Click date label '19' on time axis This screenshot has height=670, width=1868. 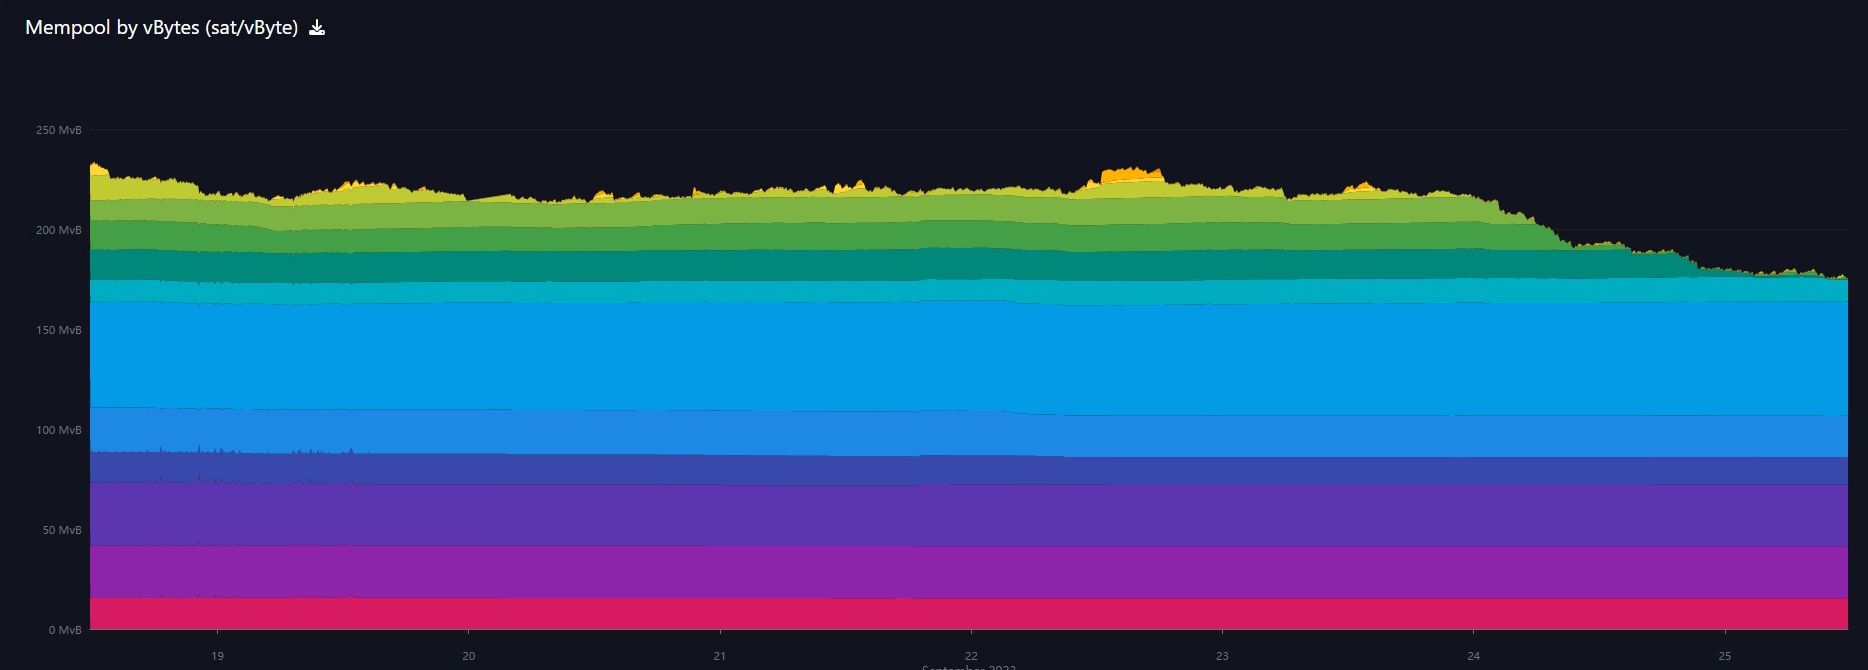pos(217,657)
